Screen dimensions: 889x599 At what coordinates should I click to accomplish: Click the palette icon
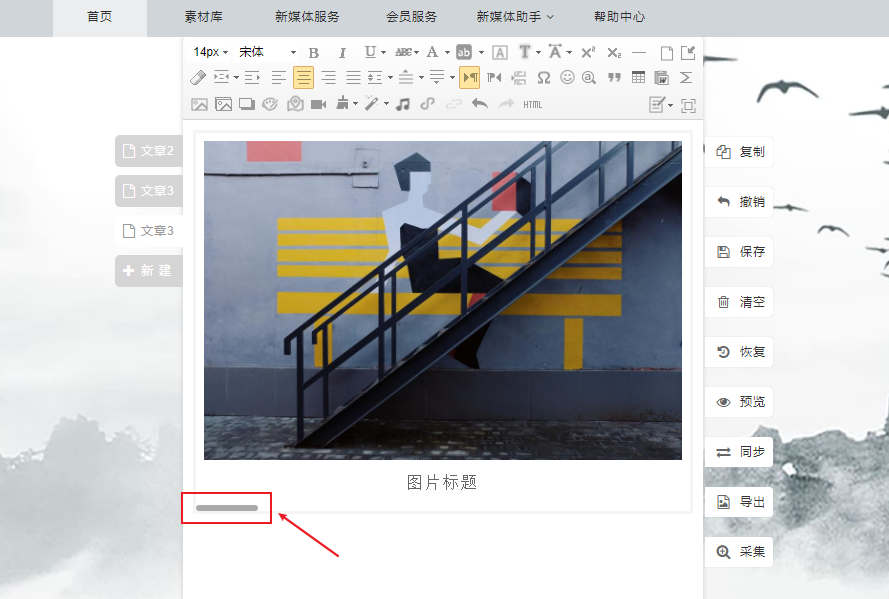pos(270,104)
